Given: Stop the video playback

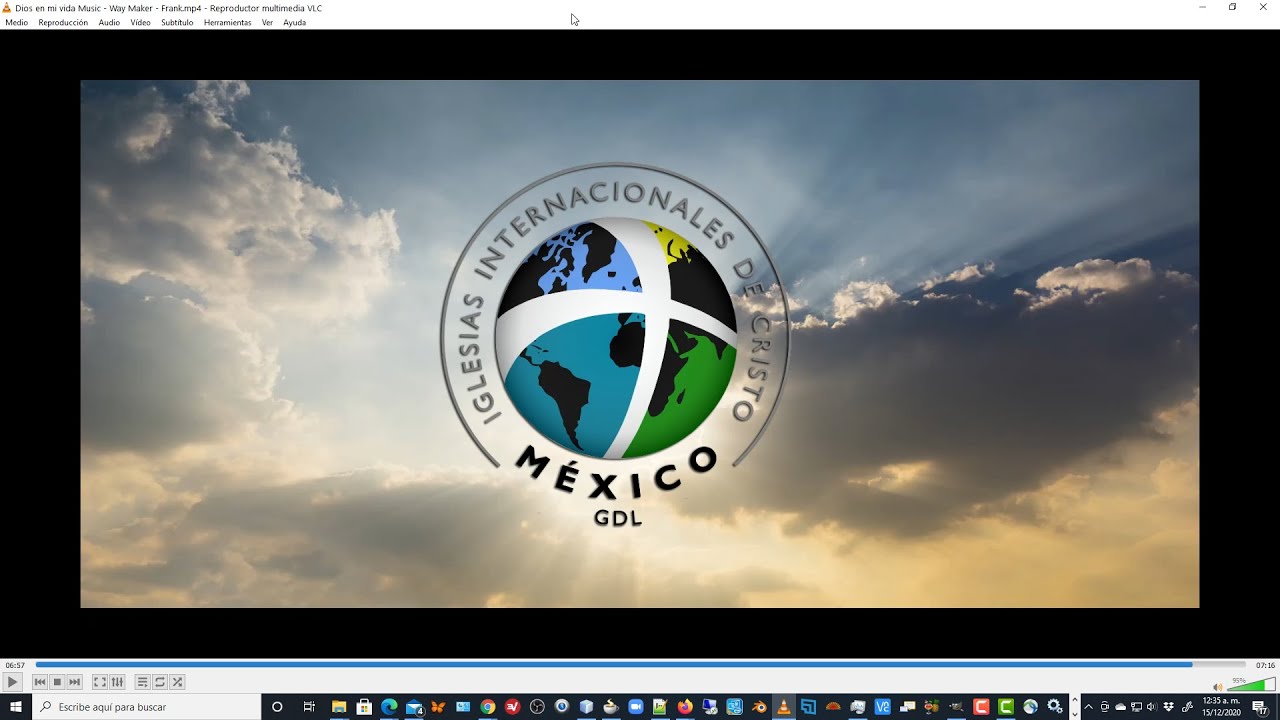Looking at the screenshot, I should [57, 682].
